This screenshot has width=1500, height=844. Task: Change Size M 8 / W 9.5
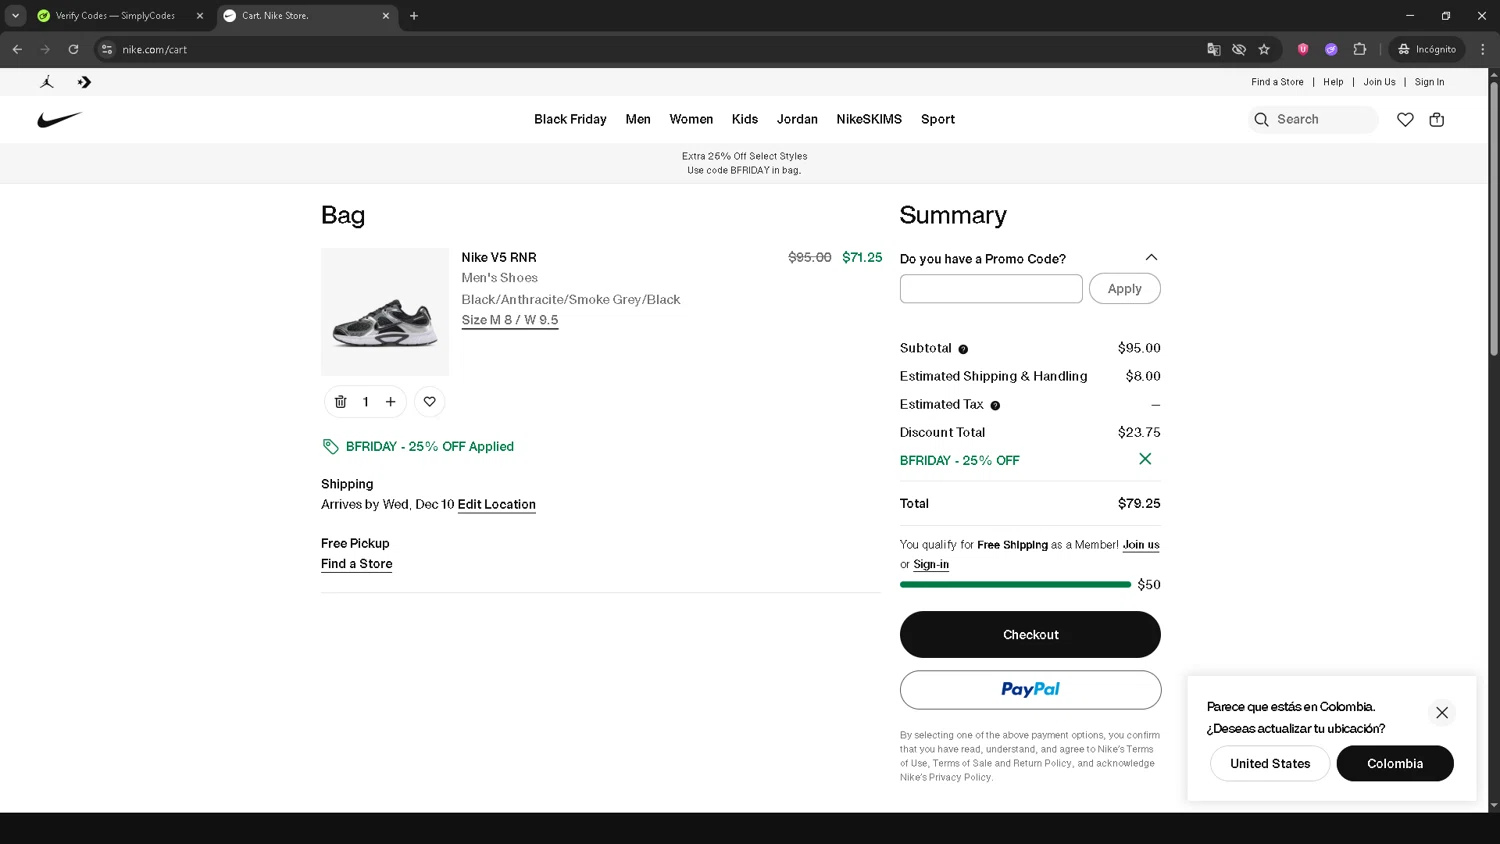click(x=510, y=320)
